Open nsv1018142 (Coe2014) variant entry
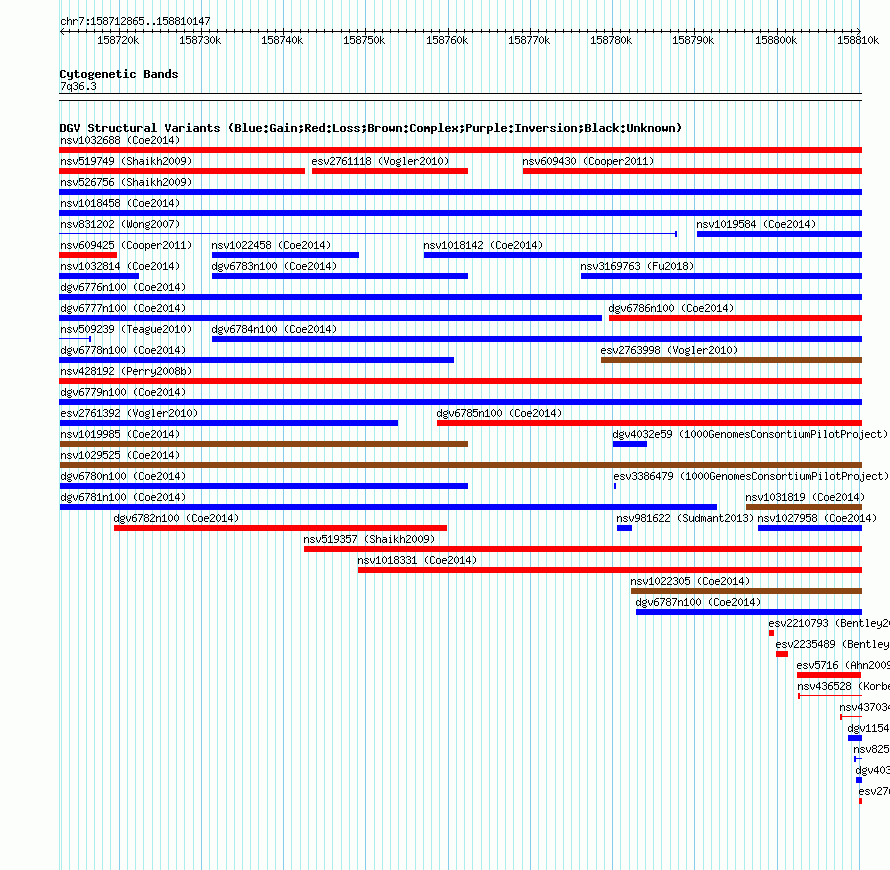This screenshot has height=870, width=890. coord(483,245)
